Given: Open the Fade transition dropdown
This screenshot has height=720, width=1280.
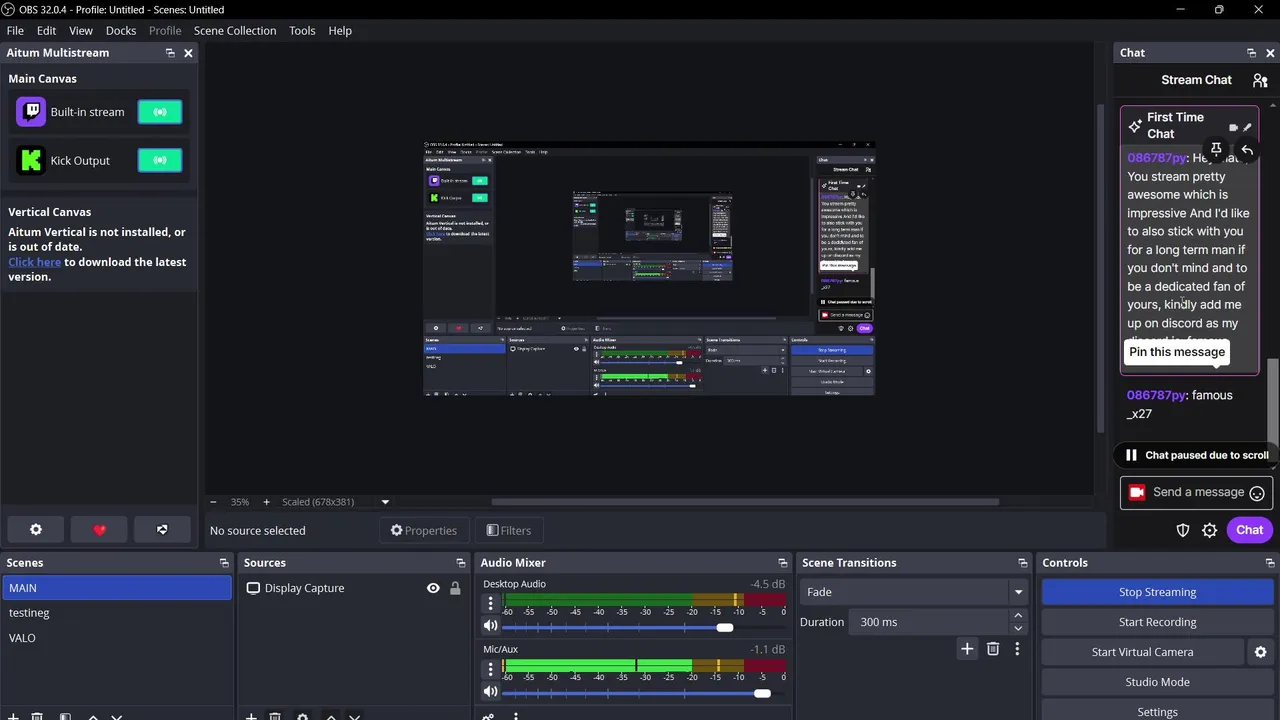Looking at the screenshot, I should click(914, 592).
